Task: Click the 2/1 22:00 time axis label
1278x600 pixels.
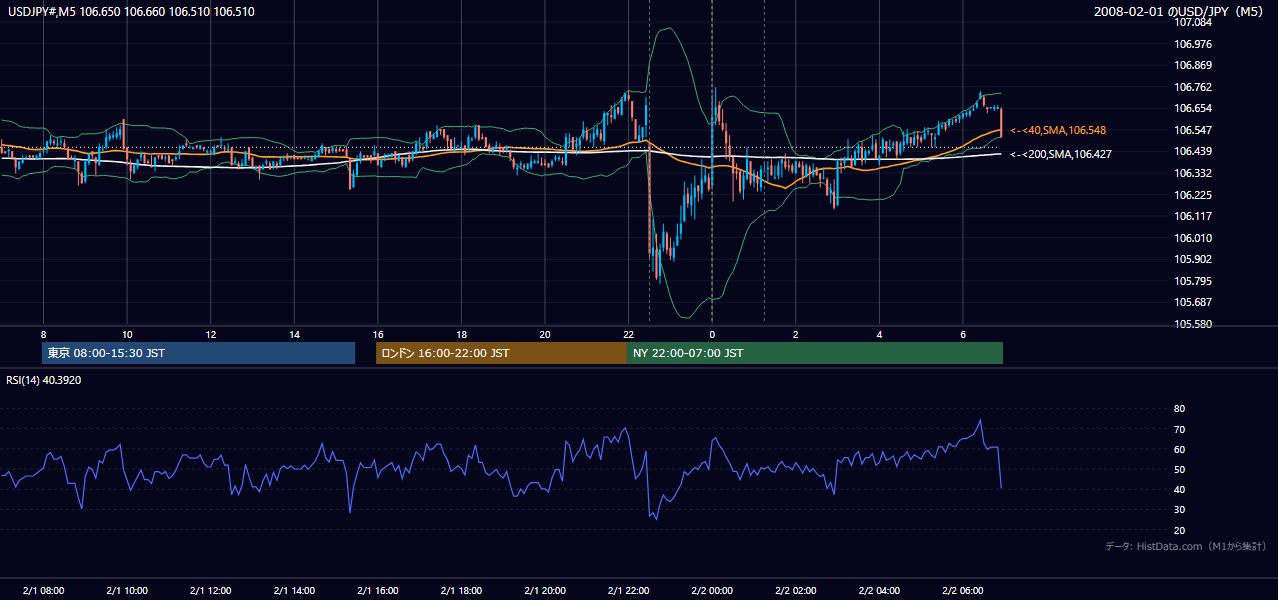Action: [628, 590]
